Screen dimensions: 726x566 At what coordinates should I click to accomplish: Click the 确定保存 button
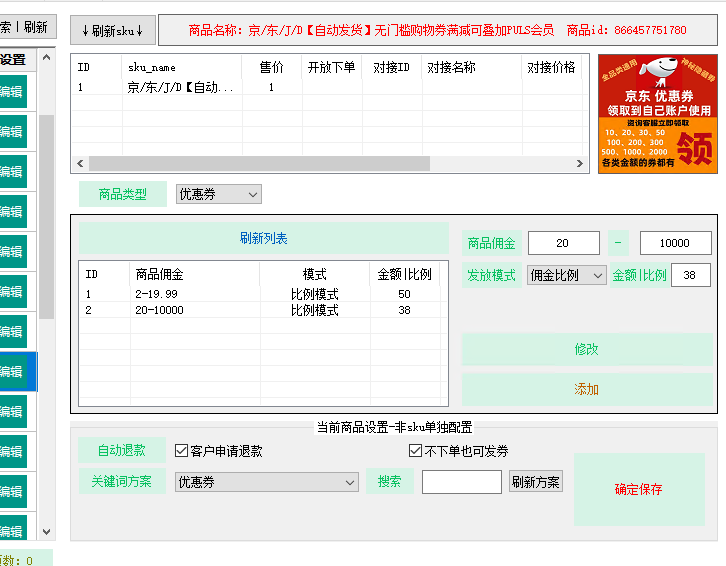[639, 489]
